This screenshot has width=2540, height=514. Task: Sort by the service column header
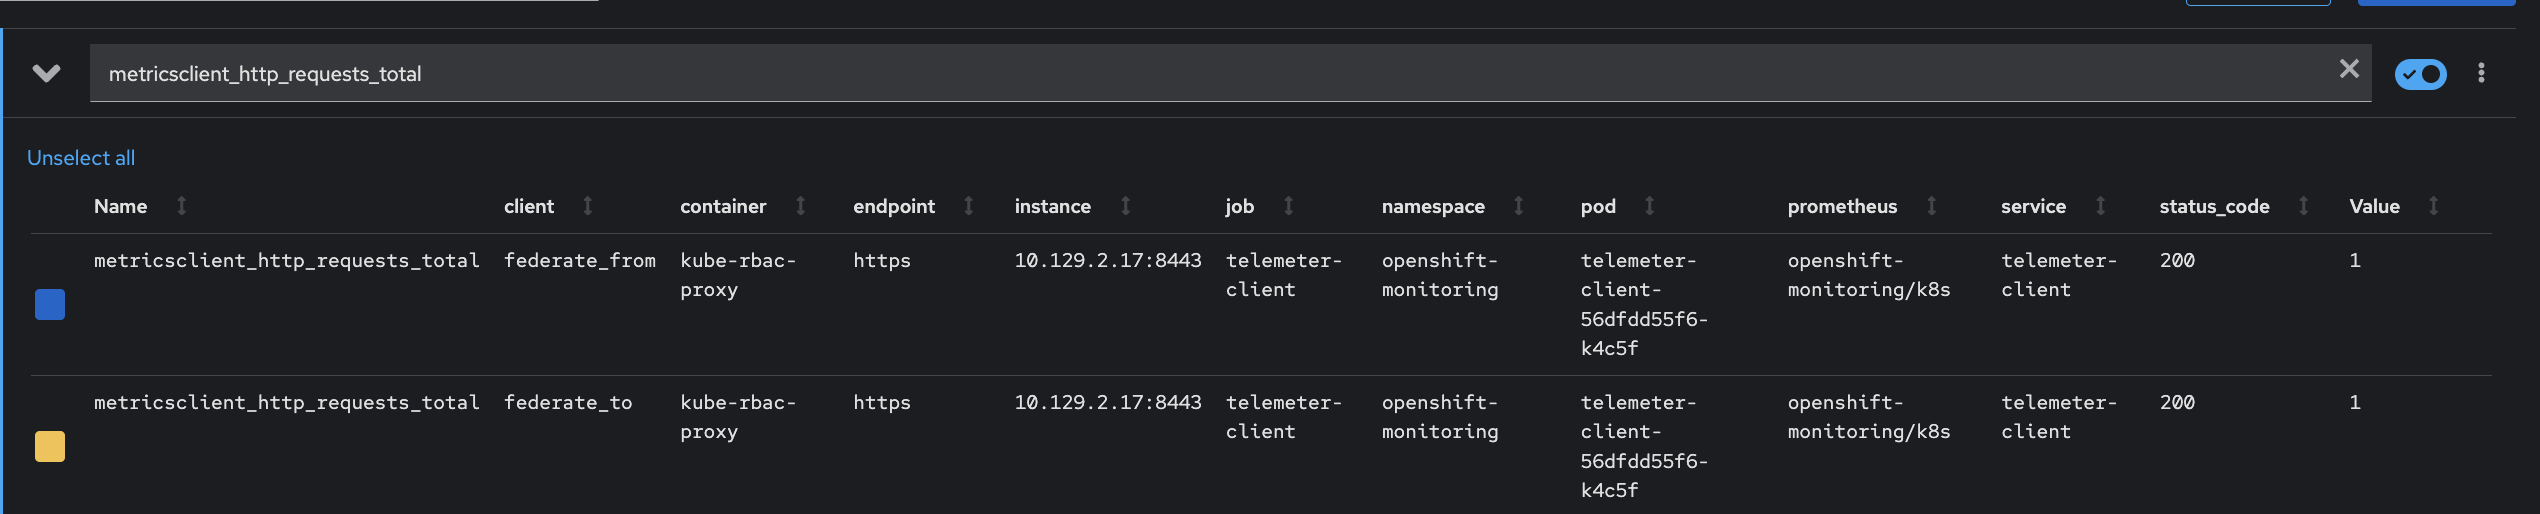point(2033,206)
